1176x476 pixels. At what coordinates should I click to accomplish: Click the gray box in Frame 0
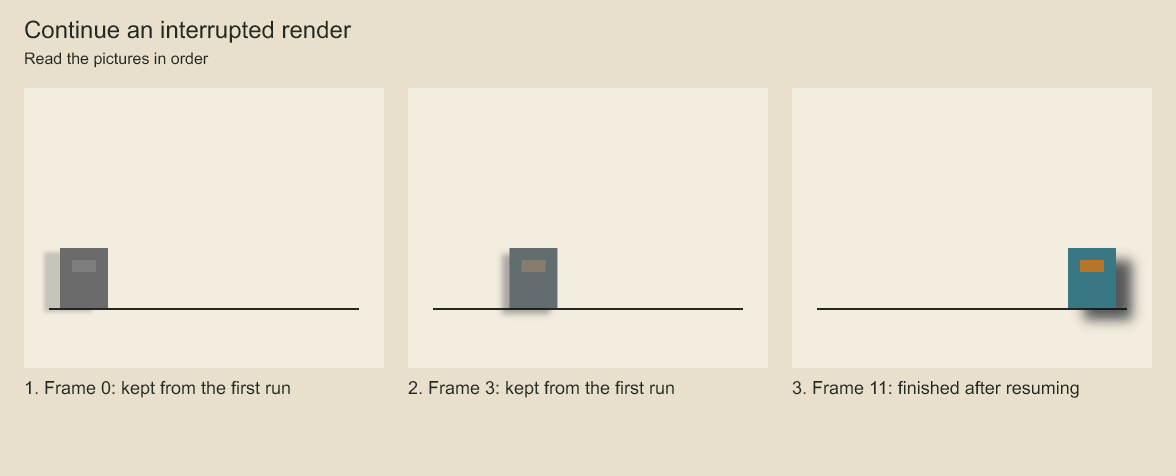[84, 278]
